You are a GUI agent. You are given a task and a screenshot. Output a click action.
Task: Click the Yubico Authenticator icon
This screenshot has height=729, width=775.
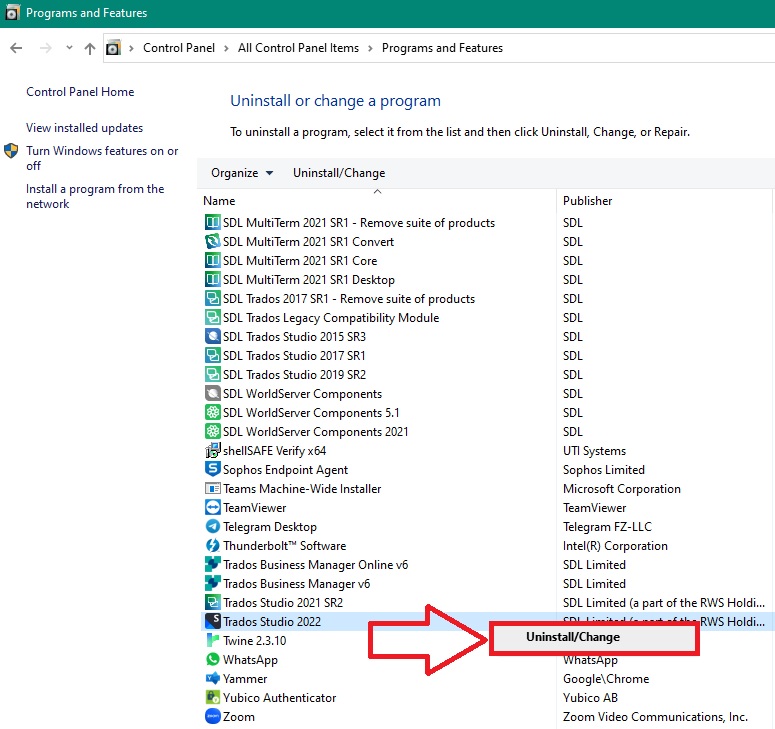(x=213, y=697)
